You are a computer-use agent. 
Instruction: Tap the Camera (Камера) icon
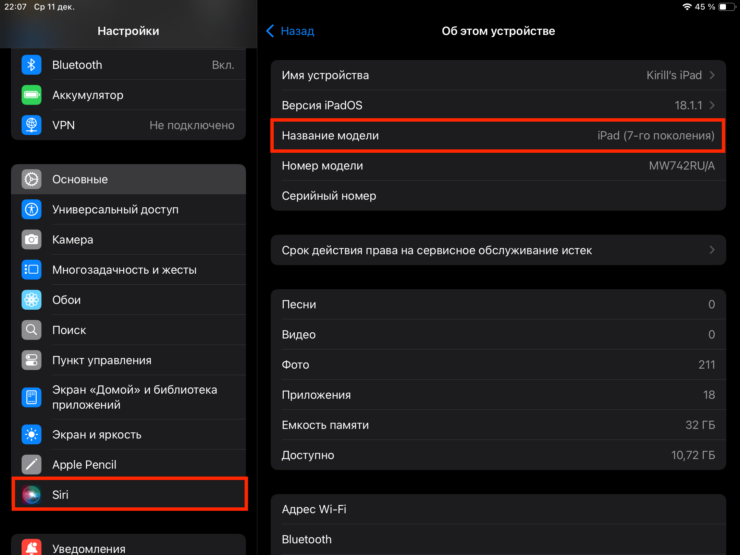32,240
